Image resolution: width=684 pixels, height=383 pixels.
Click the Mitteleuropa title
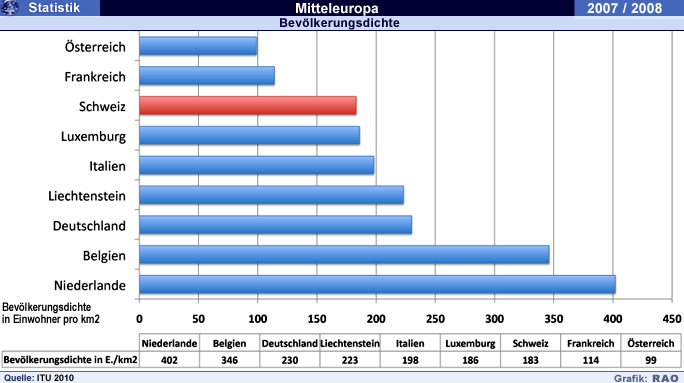coord(337,8)
